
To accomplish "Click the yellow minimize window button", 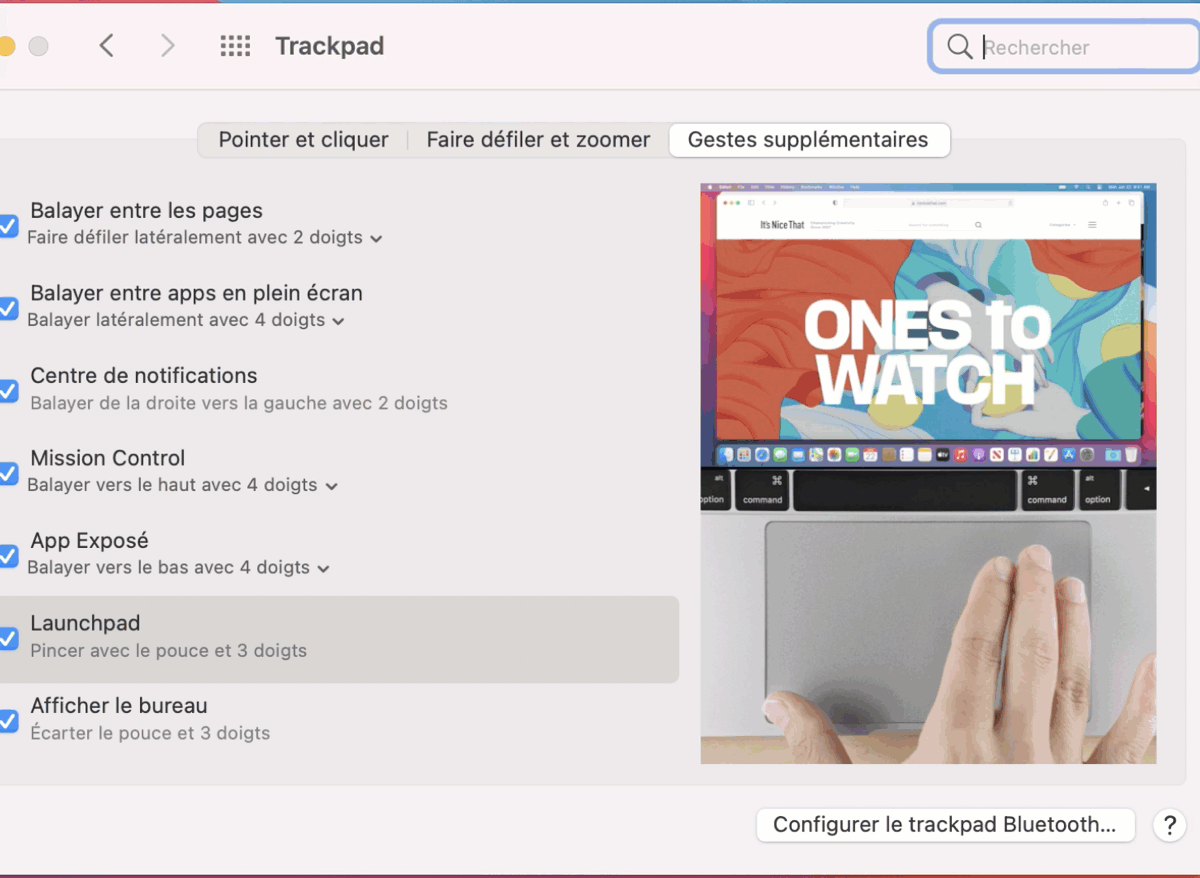I will click(5, 46).
